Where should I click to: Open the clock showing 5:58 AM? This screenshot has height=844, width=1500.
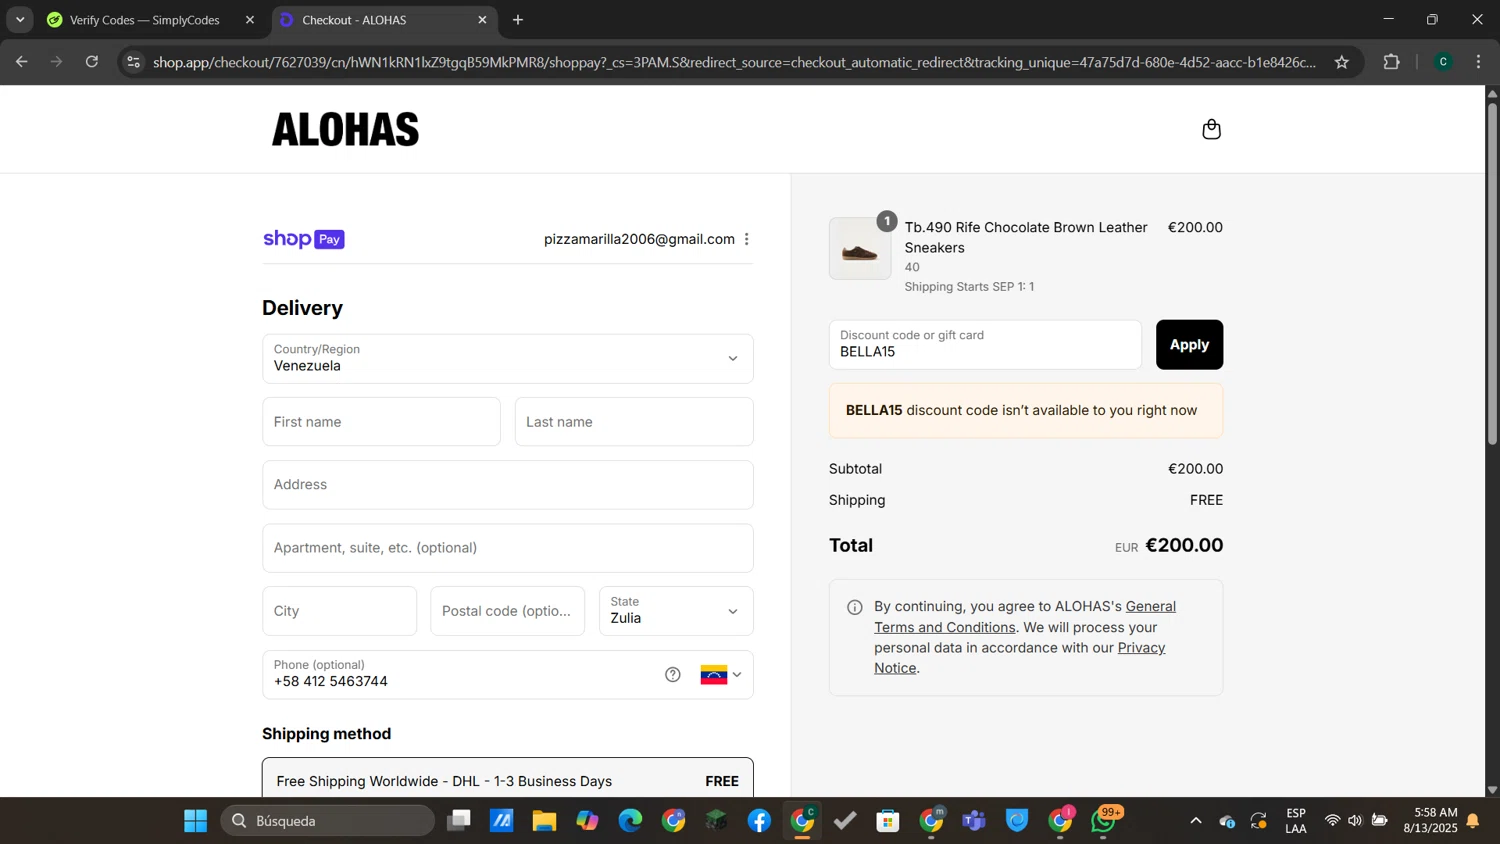coord(1430,821)
